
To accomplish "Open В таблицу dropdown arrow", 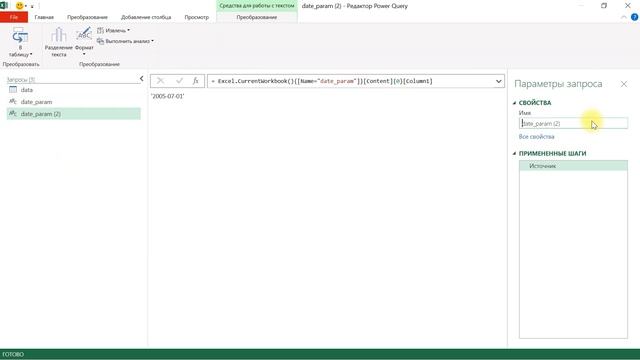I will [31, 55].
